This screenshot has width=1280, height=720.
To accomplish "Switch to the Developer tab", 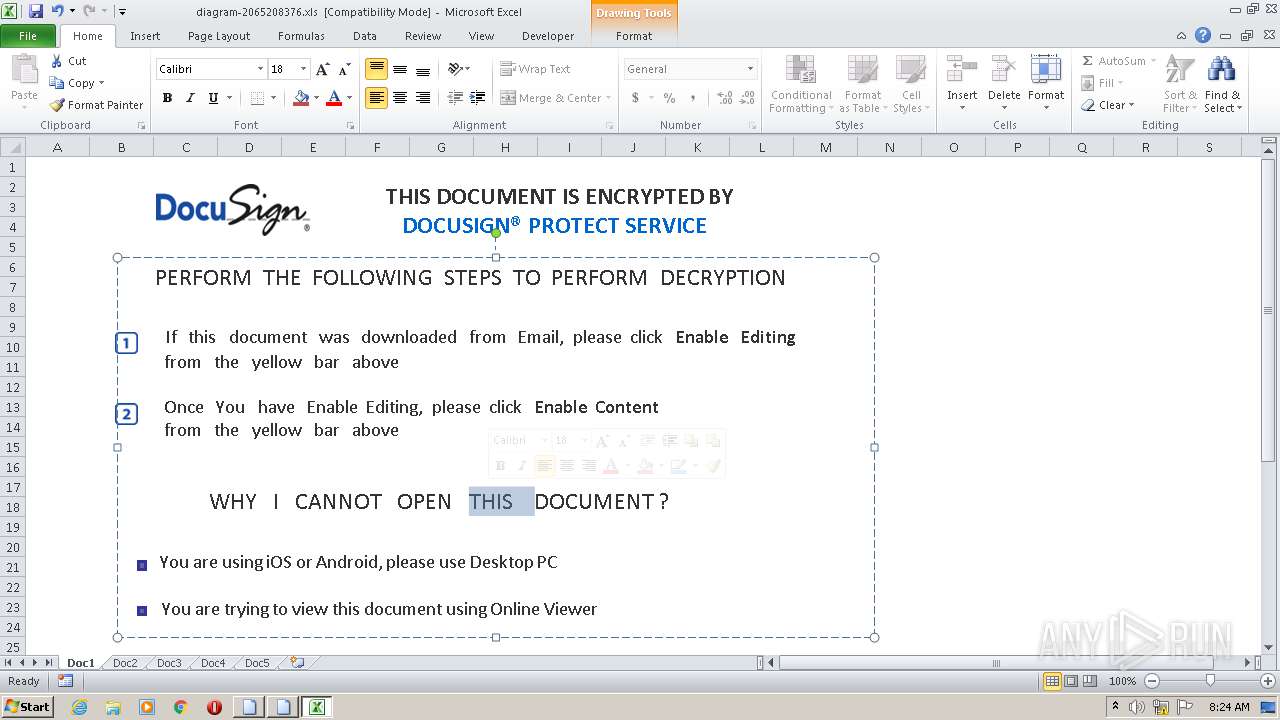I will pyautogui.click(x=548, y=36).
